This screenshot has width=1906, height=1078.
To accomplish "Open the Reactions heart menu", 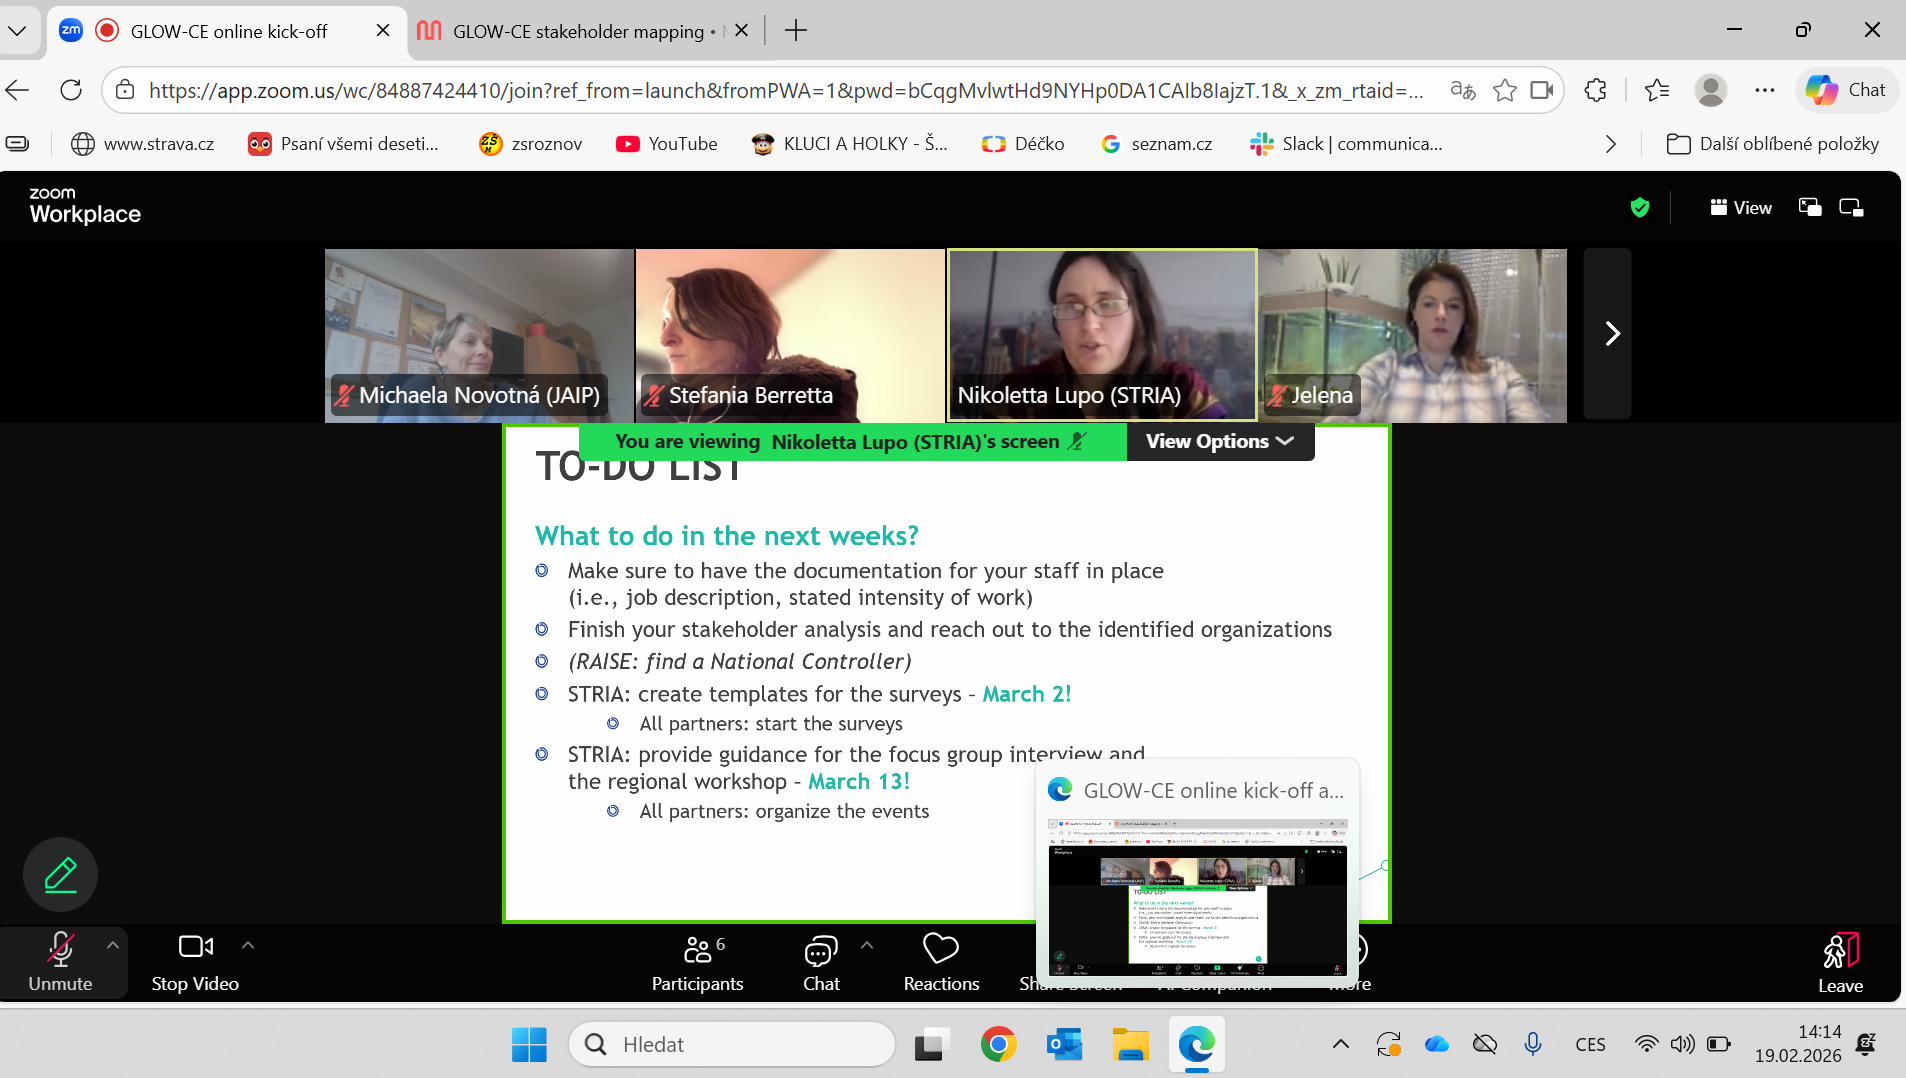I will (x=940, y=962).
